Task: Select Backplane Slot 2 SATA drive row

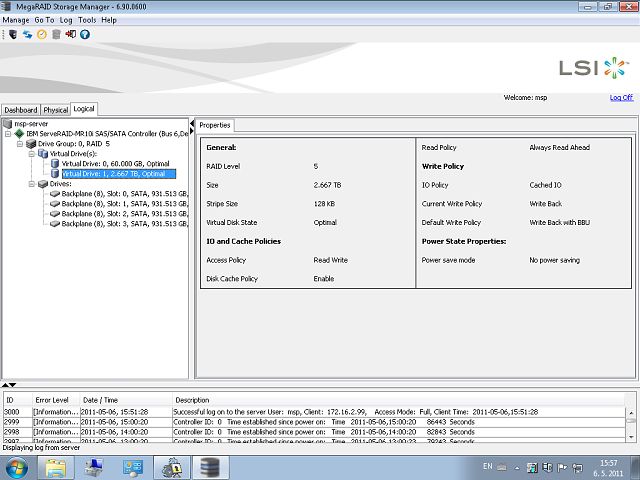Action: coord(124,214)
